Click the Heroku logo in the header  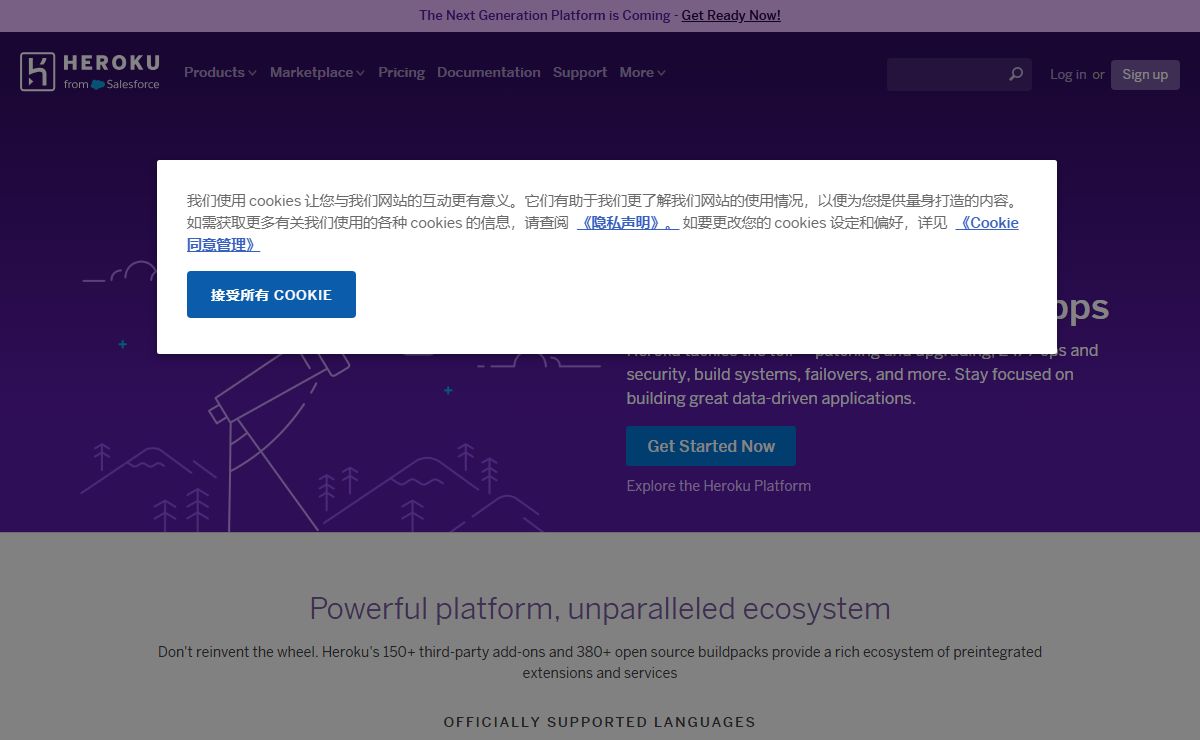pos(90,72)
